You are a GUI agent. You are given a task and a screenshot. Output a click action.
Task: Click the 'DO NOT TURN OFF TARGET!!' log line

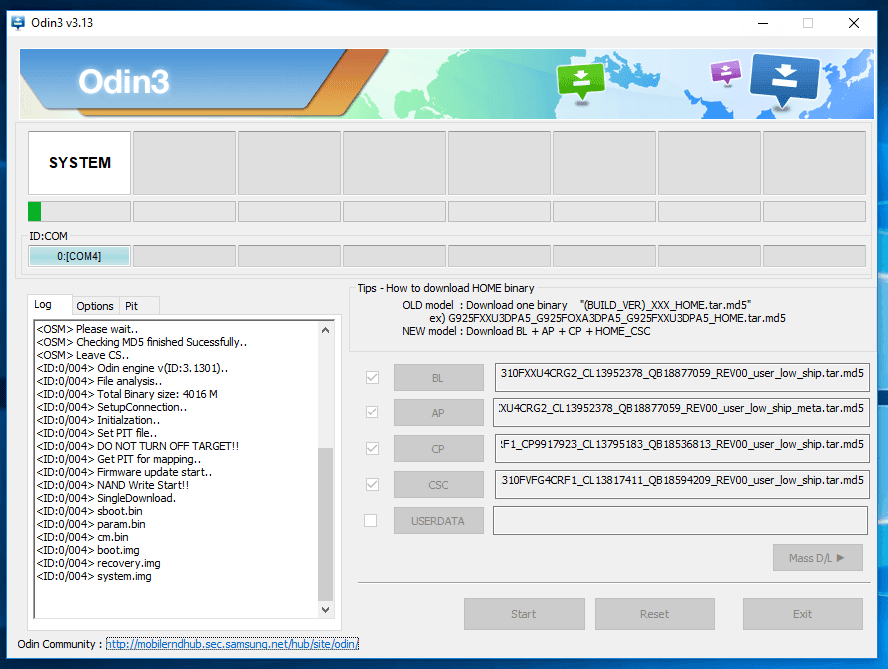point(138,446)
